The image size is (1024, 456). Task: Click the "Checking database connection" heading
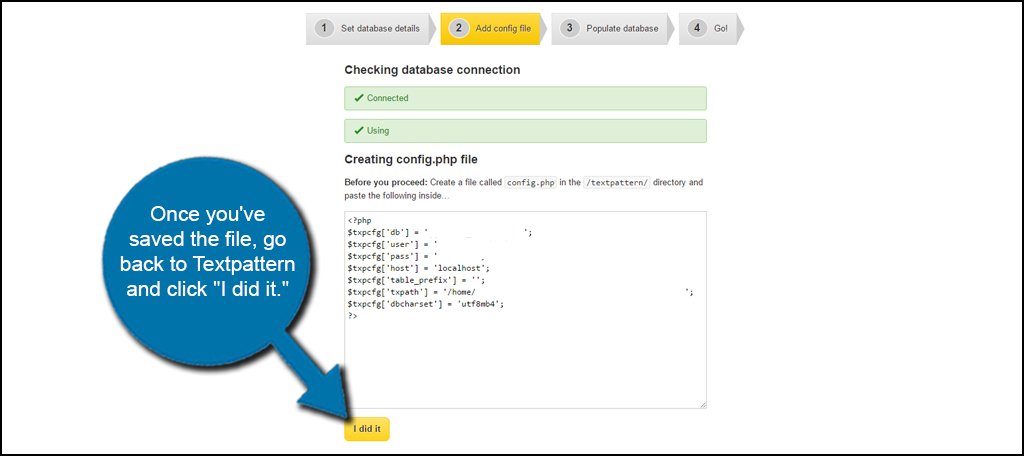[432, 70]
